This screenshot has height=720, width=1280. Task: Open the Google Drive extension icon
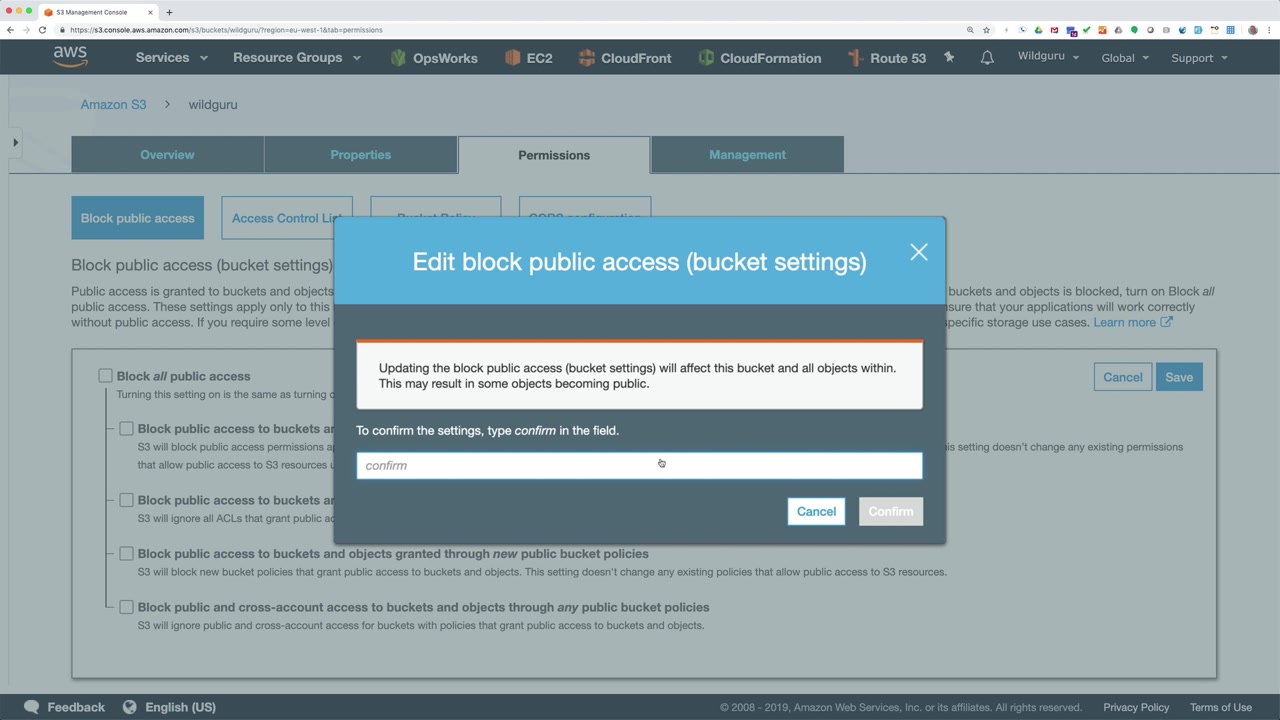pyautogui.click(x=1038, y=30)
